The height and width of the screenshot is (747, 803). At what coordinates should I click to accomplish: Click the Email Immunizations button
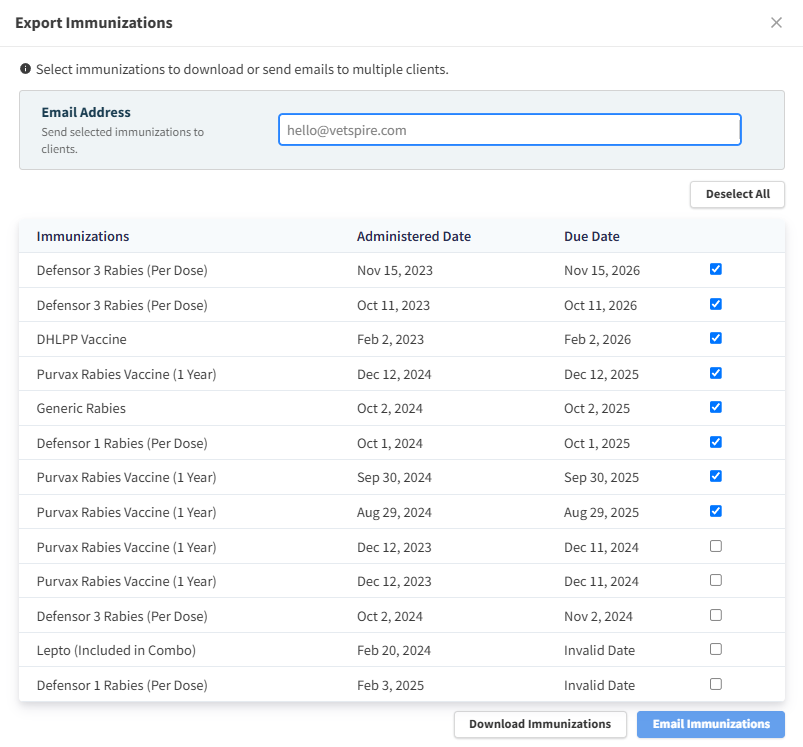[x=710, y=724]
